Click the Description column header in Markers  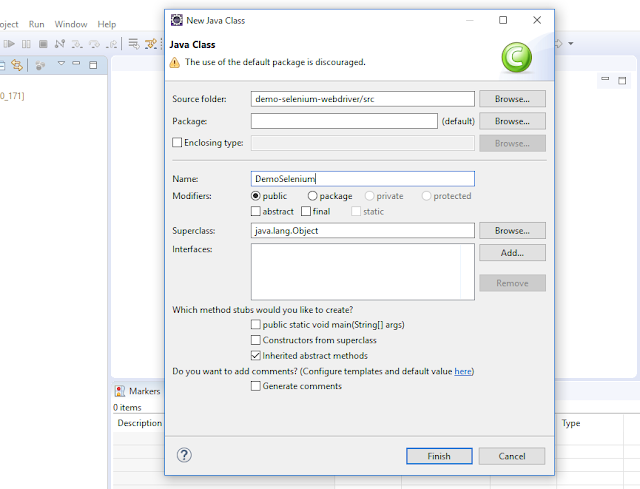[x=140, y=423]
